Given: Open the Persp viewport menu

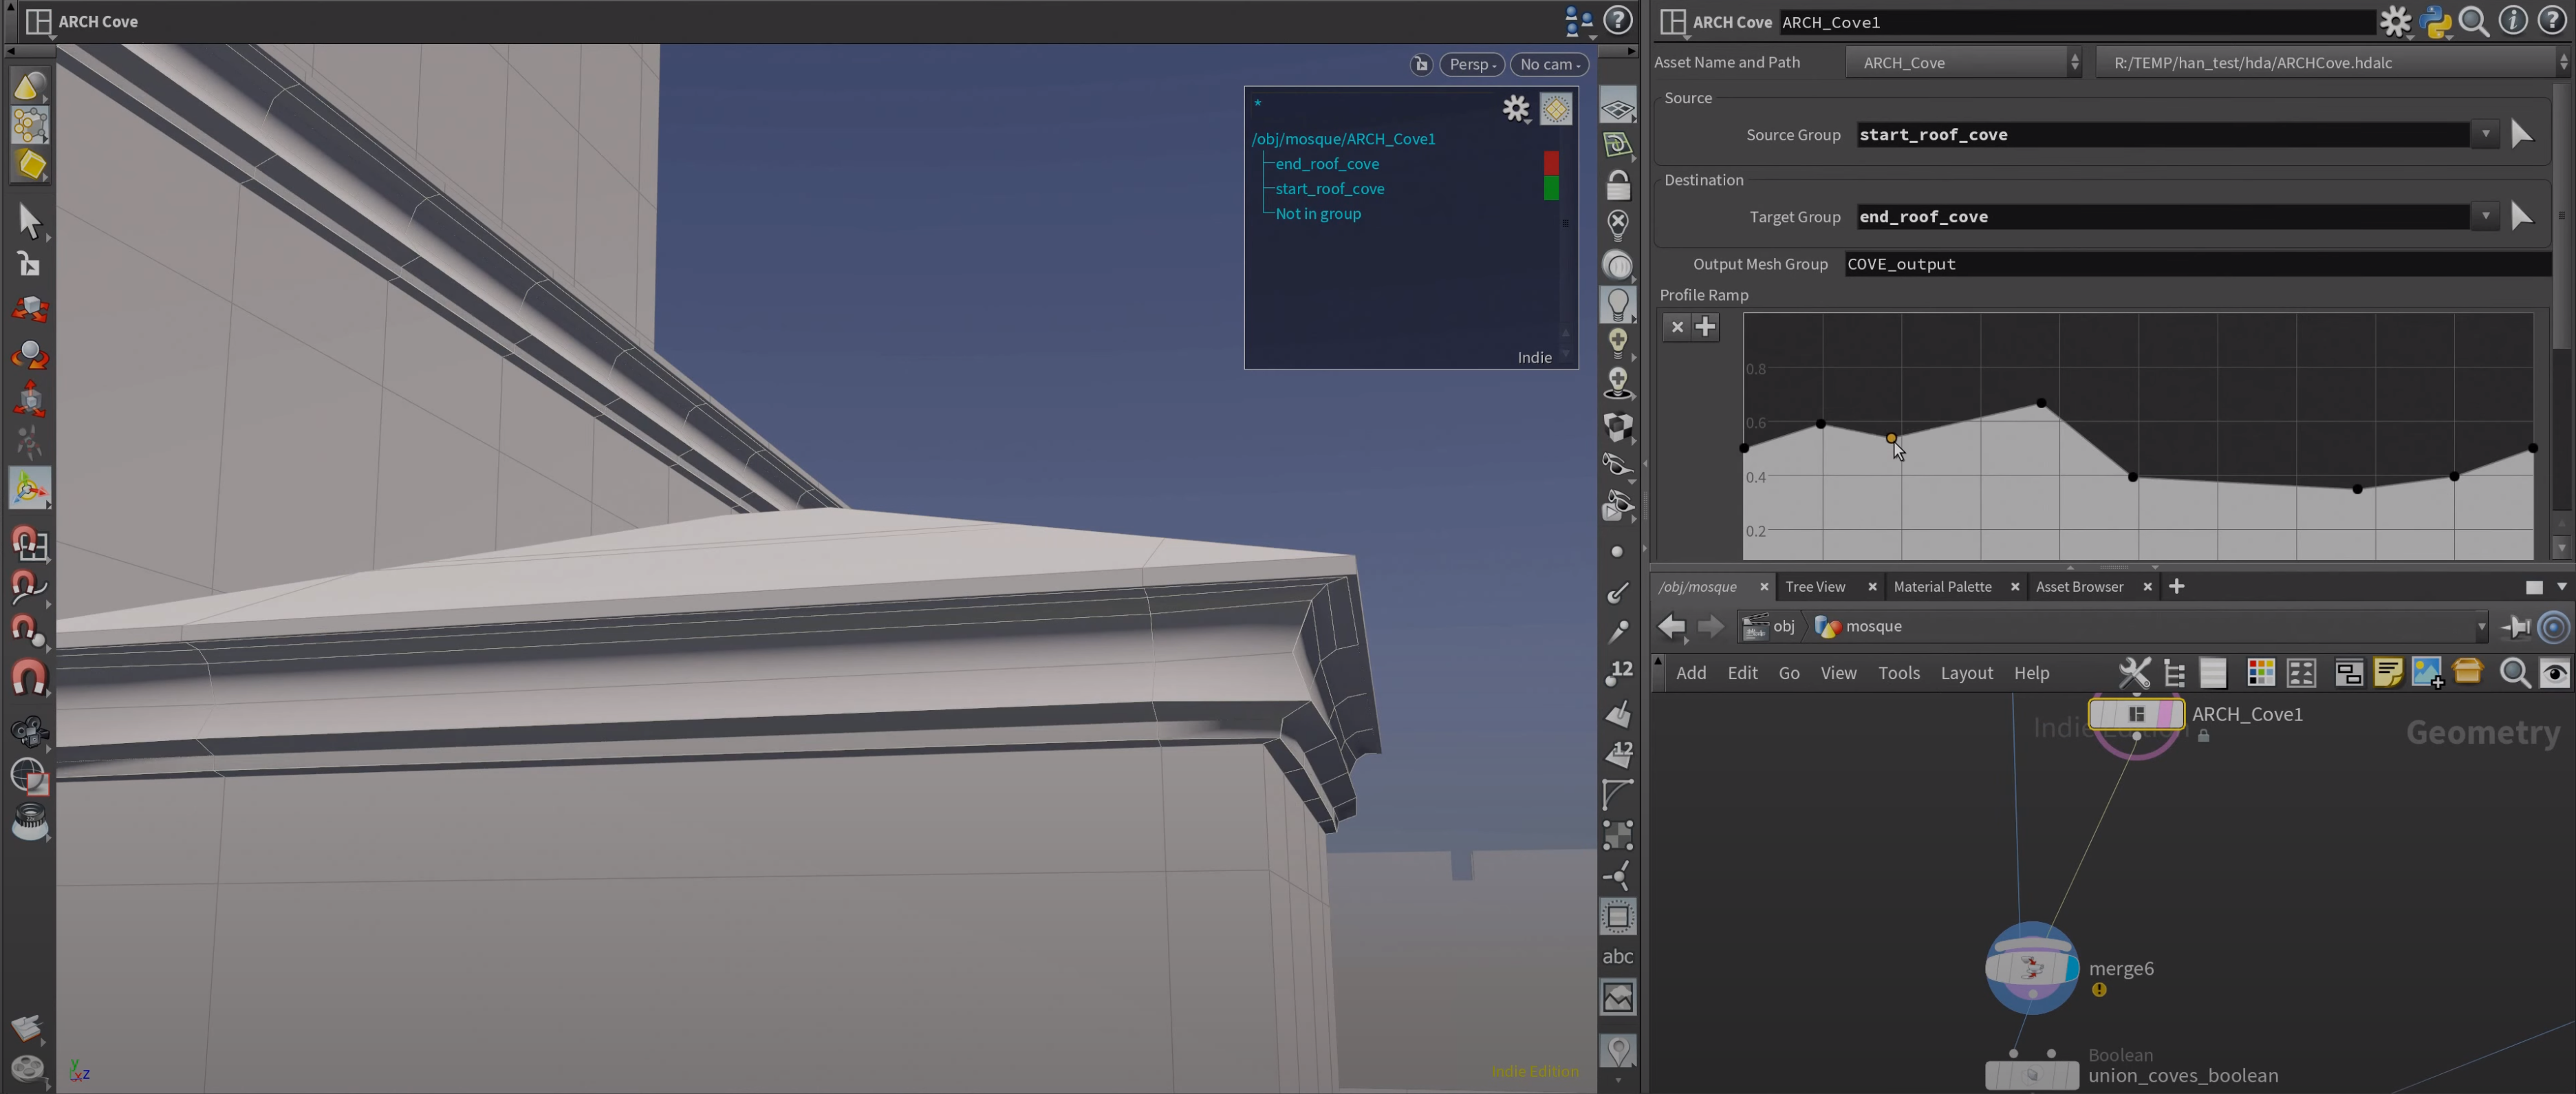Looking at the screenshot, I should point(1471,64).
